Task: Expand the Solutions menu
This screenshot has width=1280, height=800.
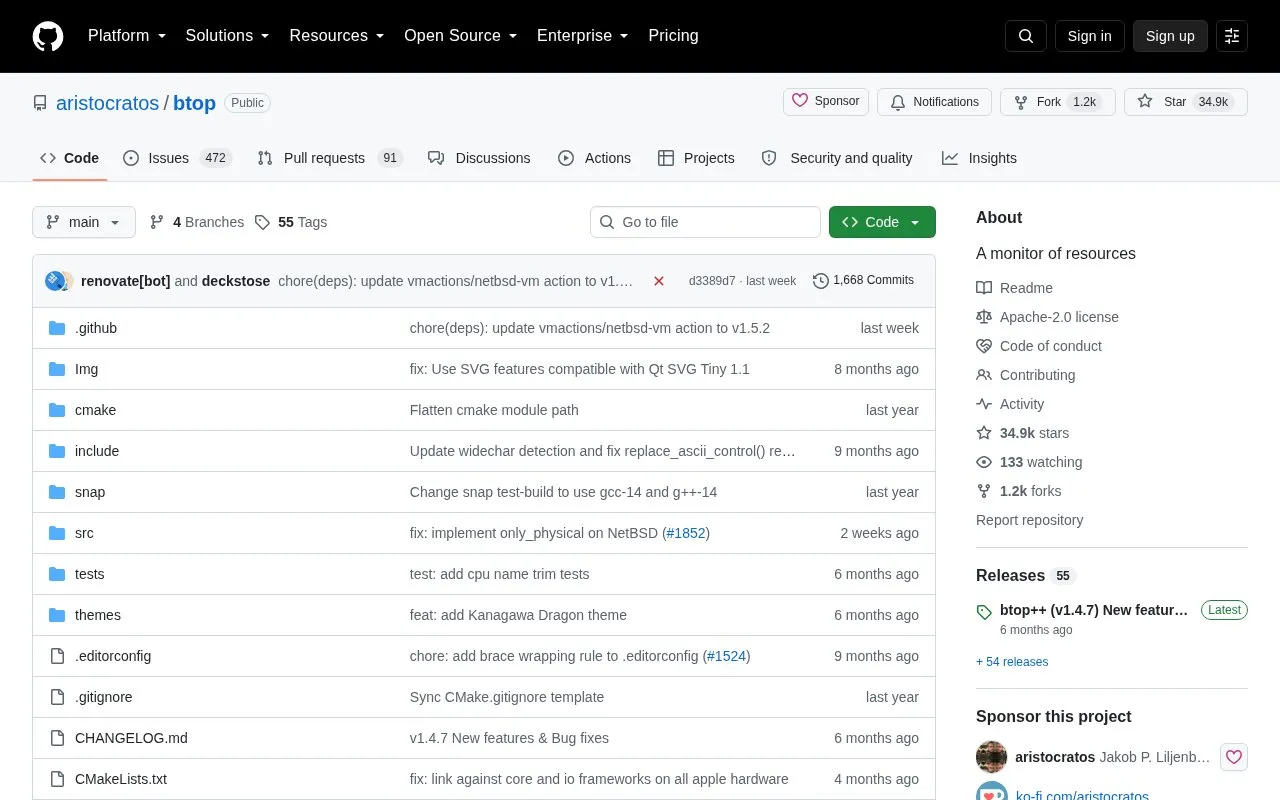Action: (x=228, y=36)
